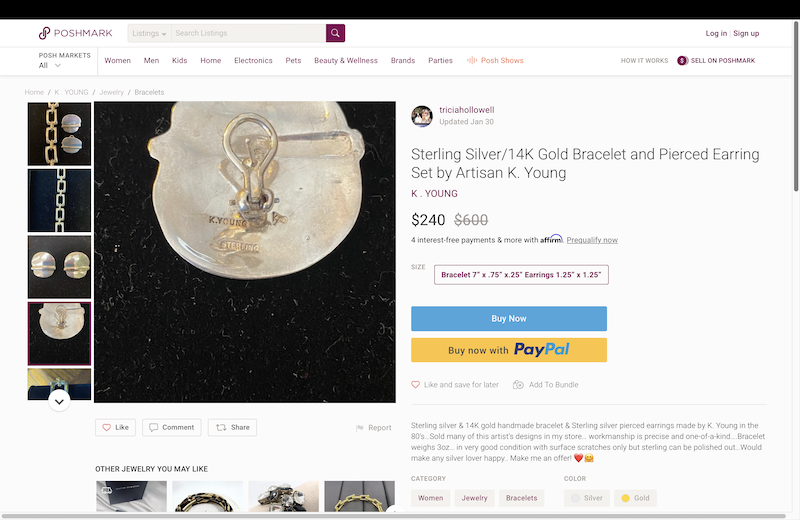Open the Electronics menu category

click(x=253, y=61)
